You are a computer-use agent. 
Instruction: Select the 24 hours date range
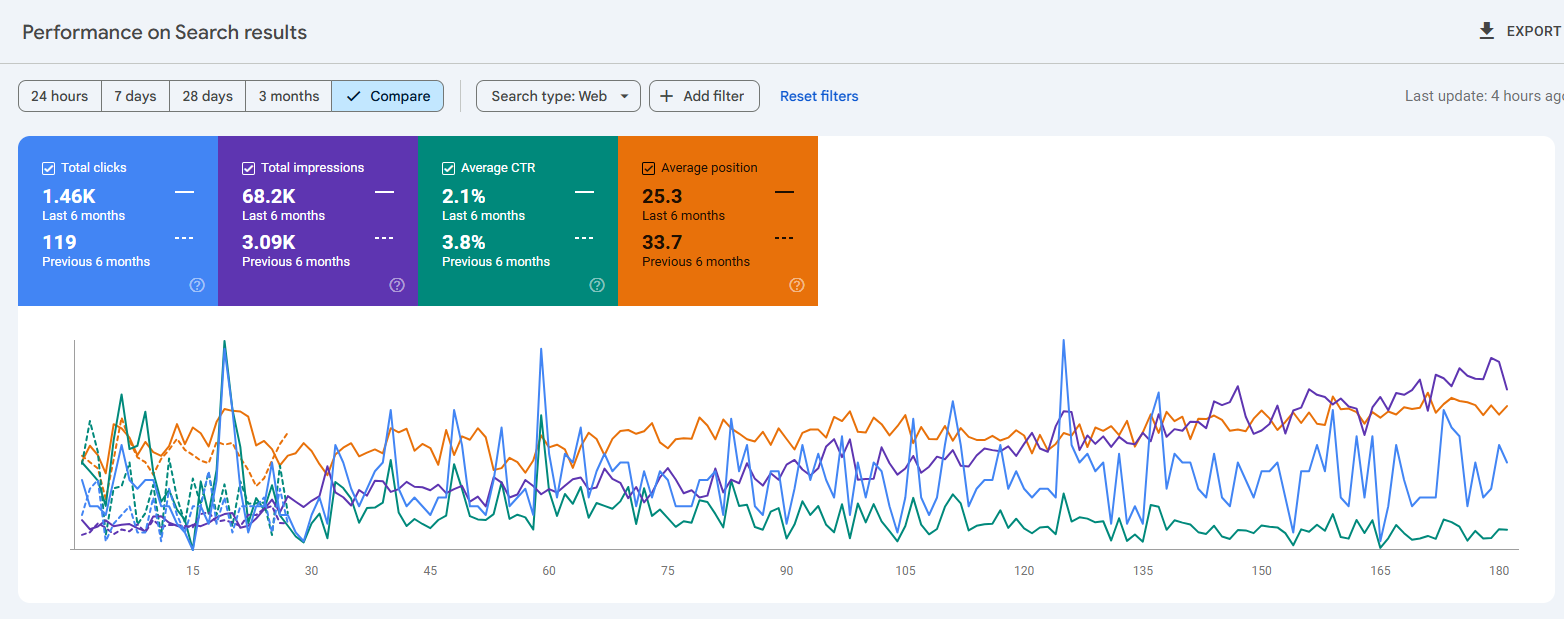click(60, 96)
